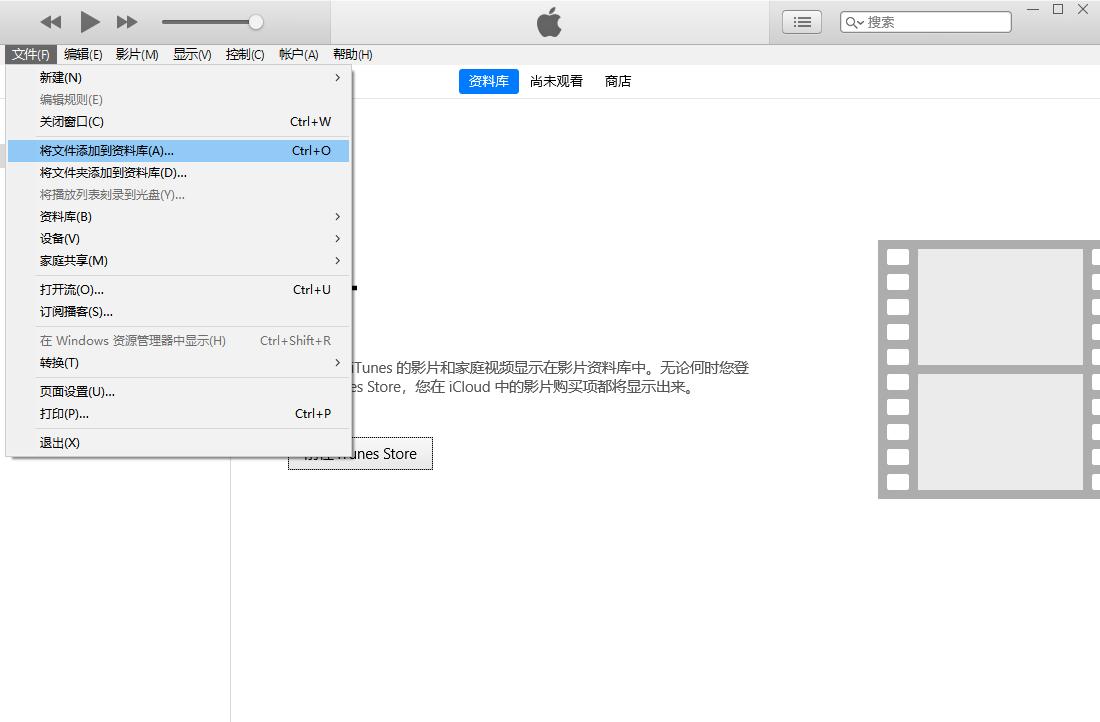This screenshot has width=1100, height=722.
Task: Open the list view icon button
Action: coord(802,22)
